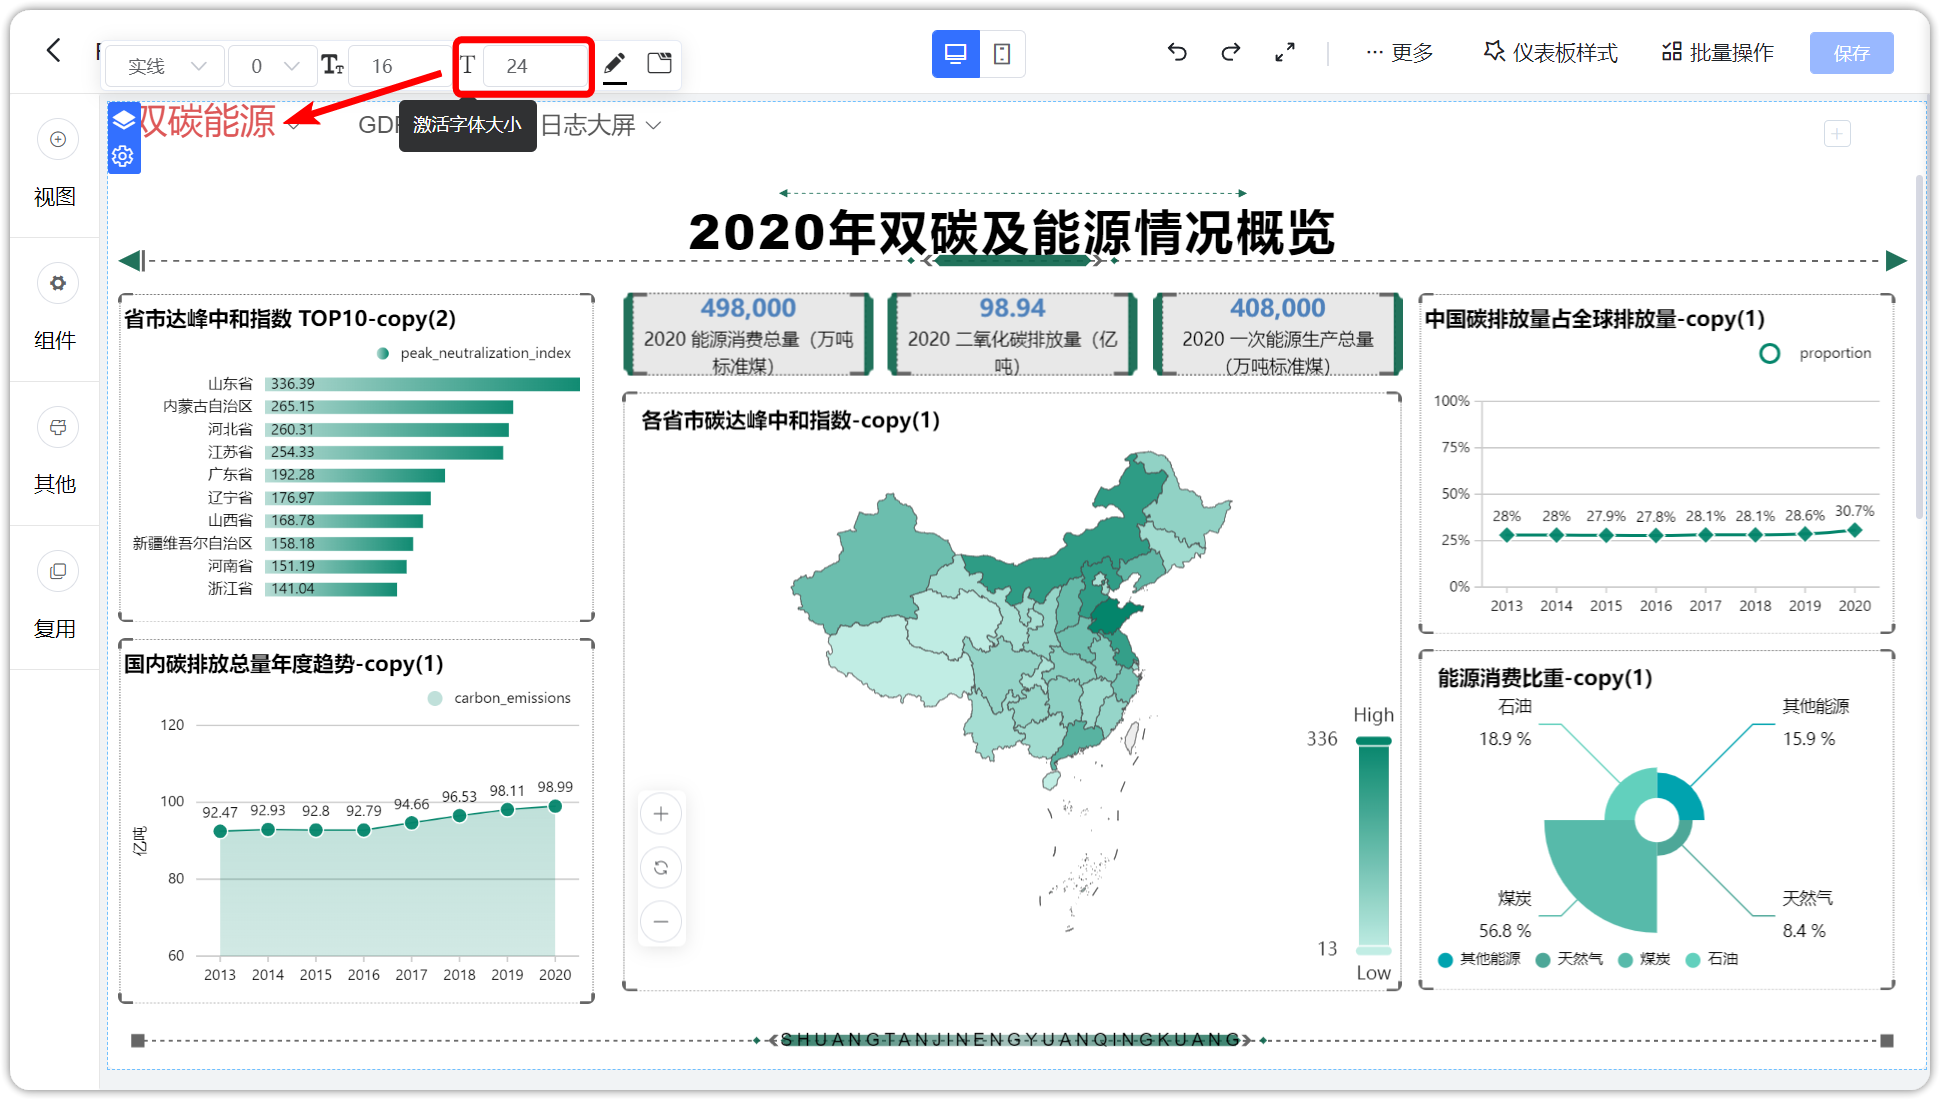Toggle carbon_emissions legend item

(x=499, y=698)
